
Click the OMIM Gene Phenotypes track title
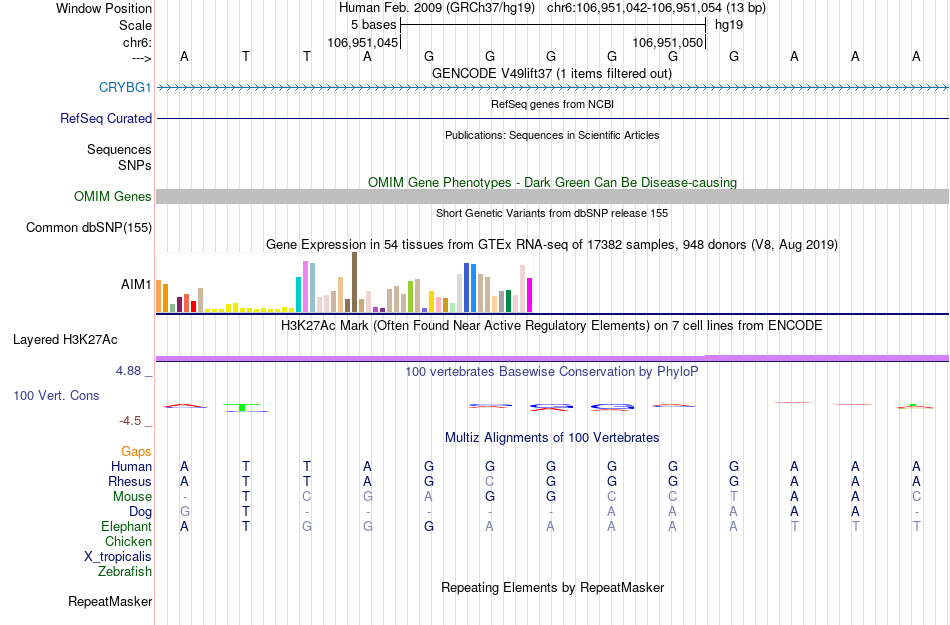pyautogui.click(x=552, y=182)
